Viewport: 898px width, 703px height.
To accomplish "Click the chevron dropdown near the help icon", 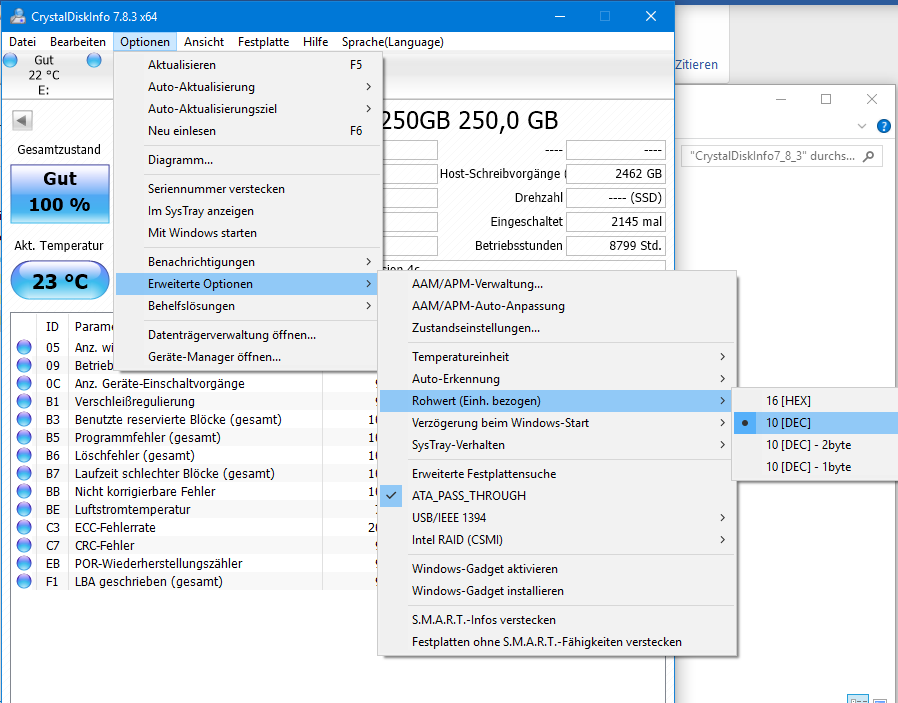I will click(x=860, y=126).
